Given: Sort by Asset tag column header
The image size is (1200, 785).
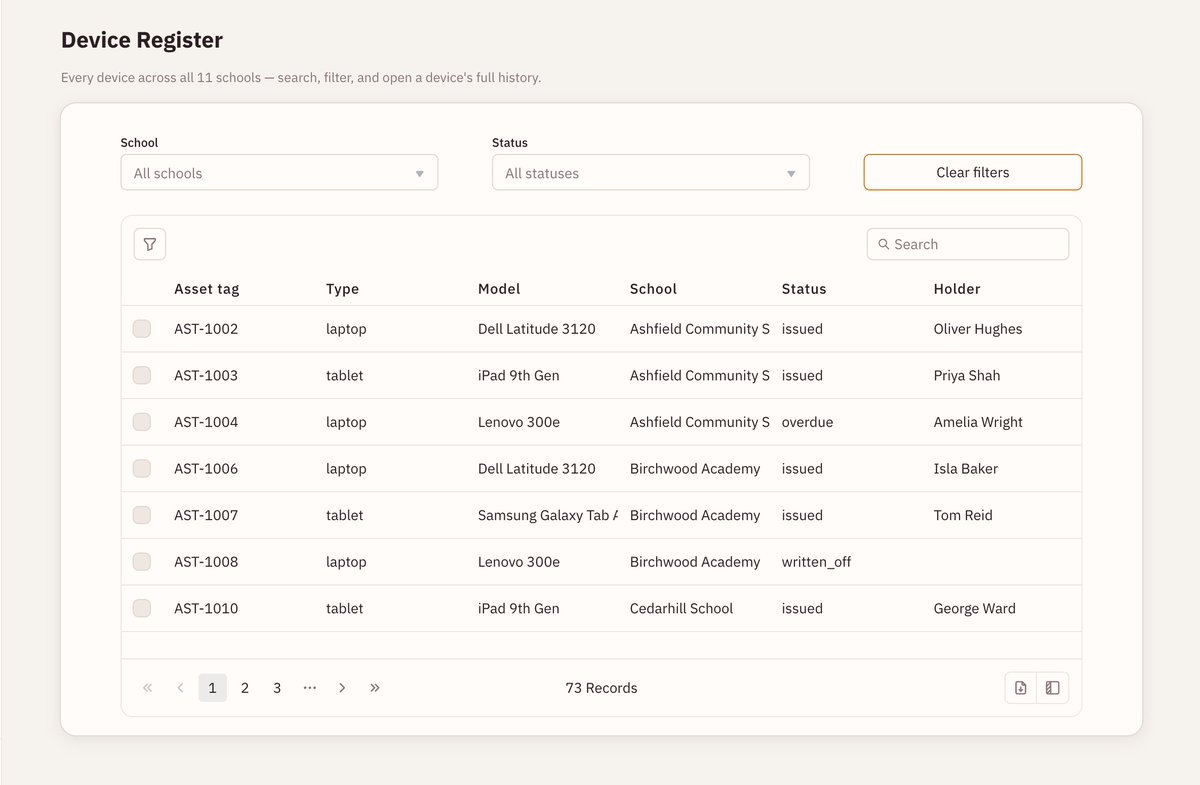Looking at the screenshot, I should coord(207,289).
